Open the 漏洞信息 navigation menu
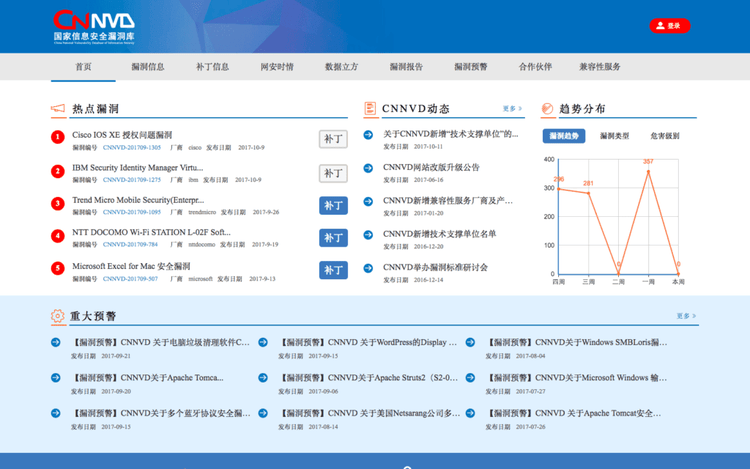This screenshot has height=469, width=750. click(148, 67)
